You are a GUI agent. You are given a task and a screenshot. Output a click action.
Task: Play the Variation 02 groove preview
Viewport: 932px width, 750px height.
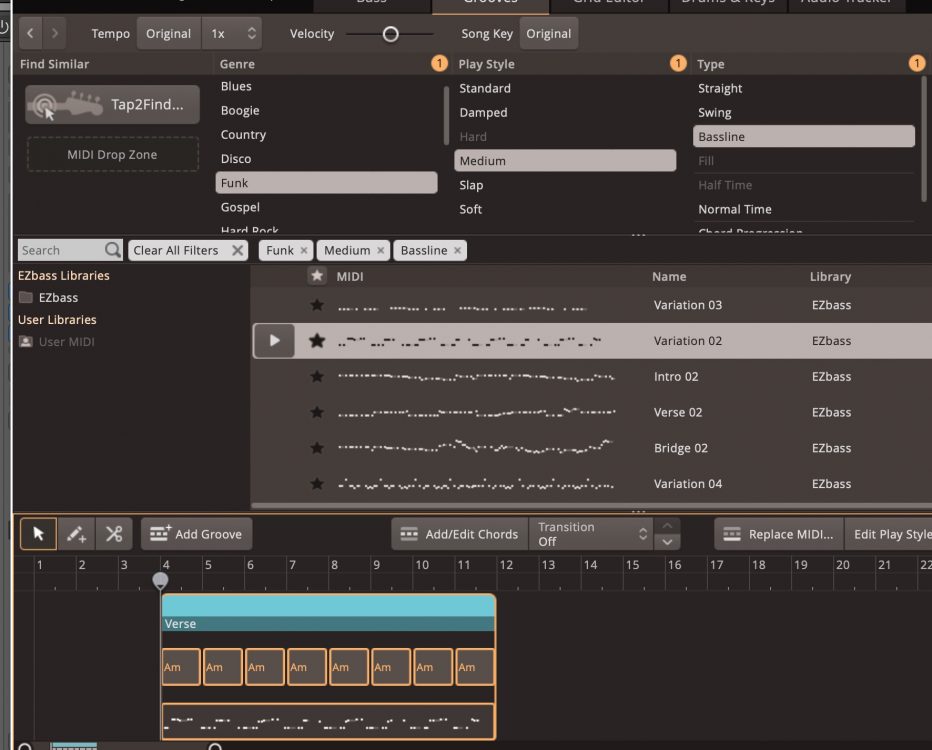[274, 341]
